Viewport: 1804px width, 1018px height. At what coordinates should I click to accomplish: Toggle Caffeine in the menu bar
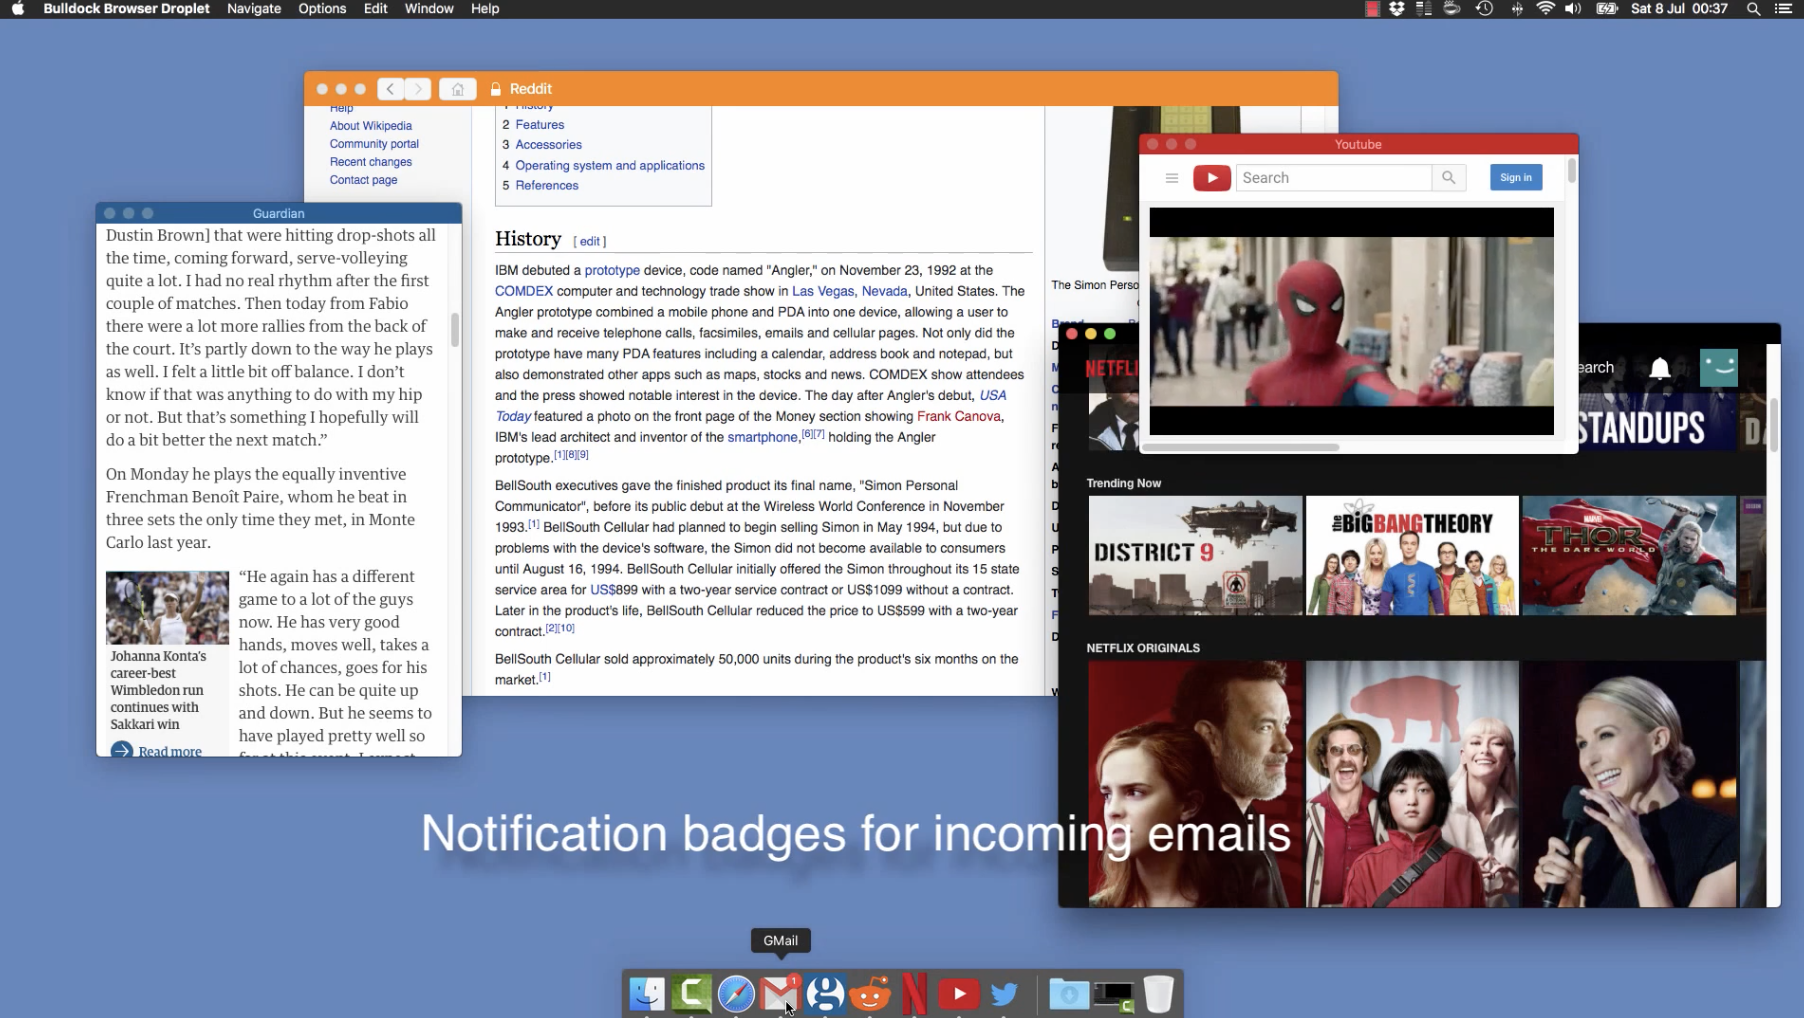(1452, 9)
